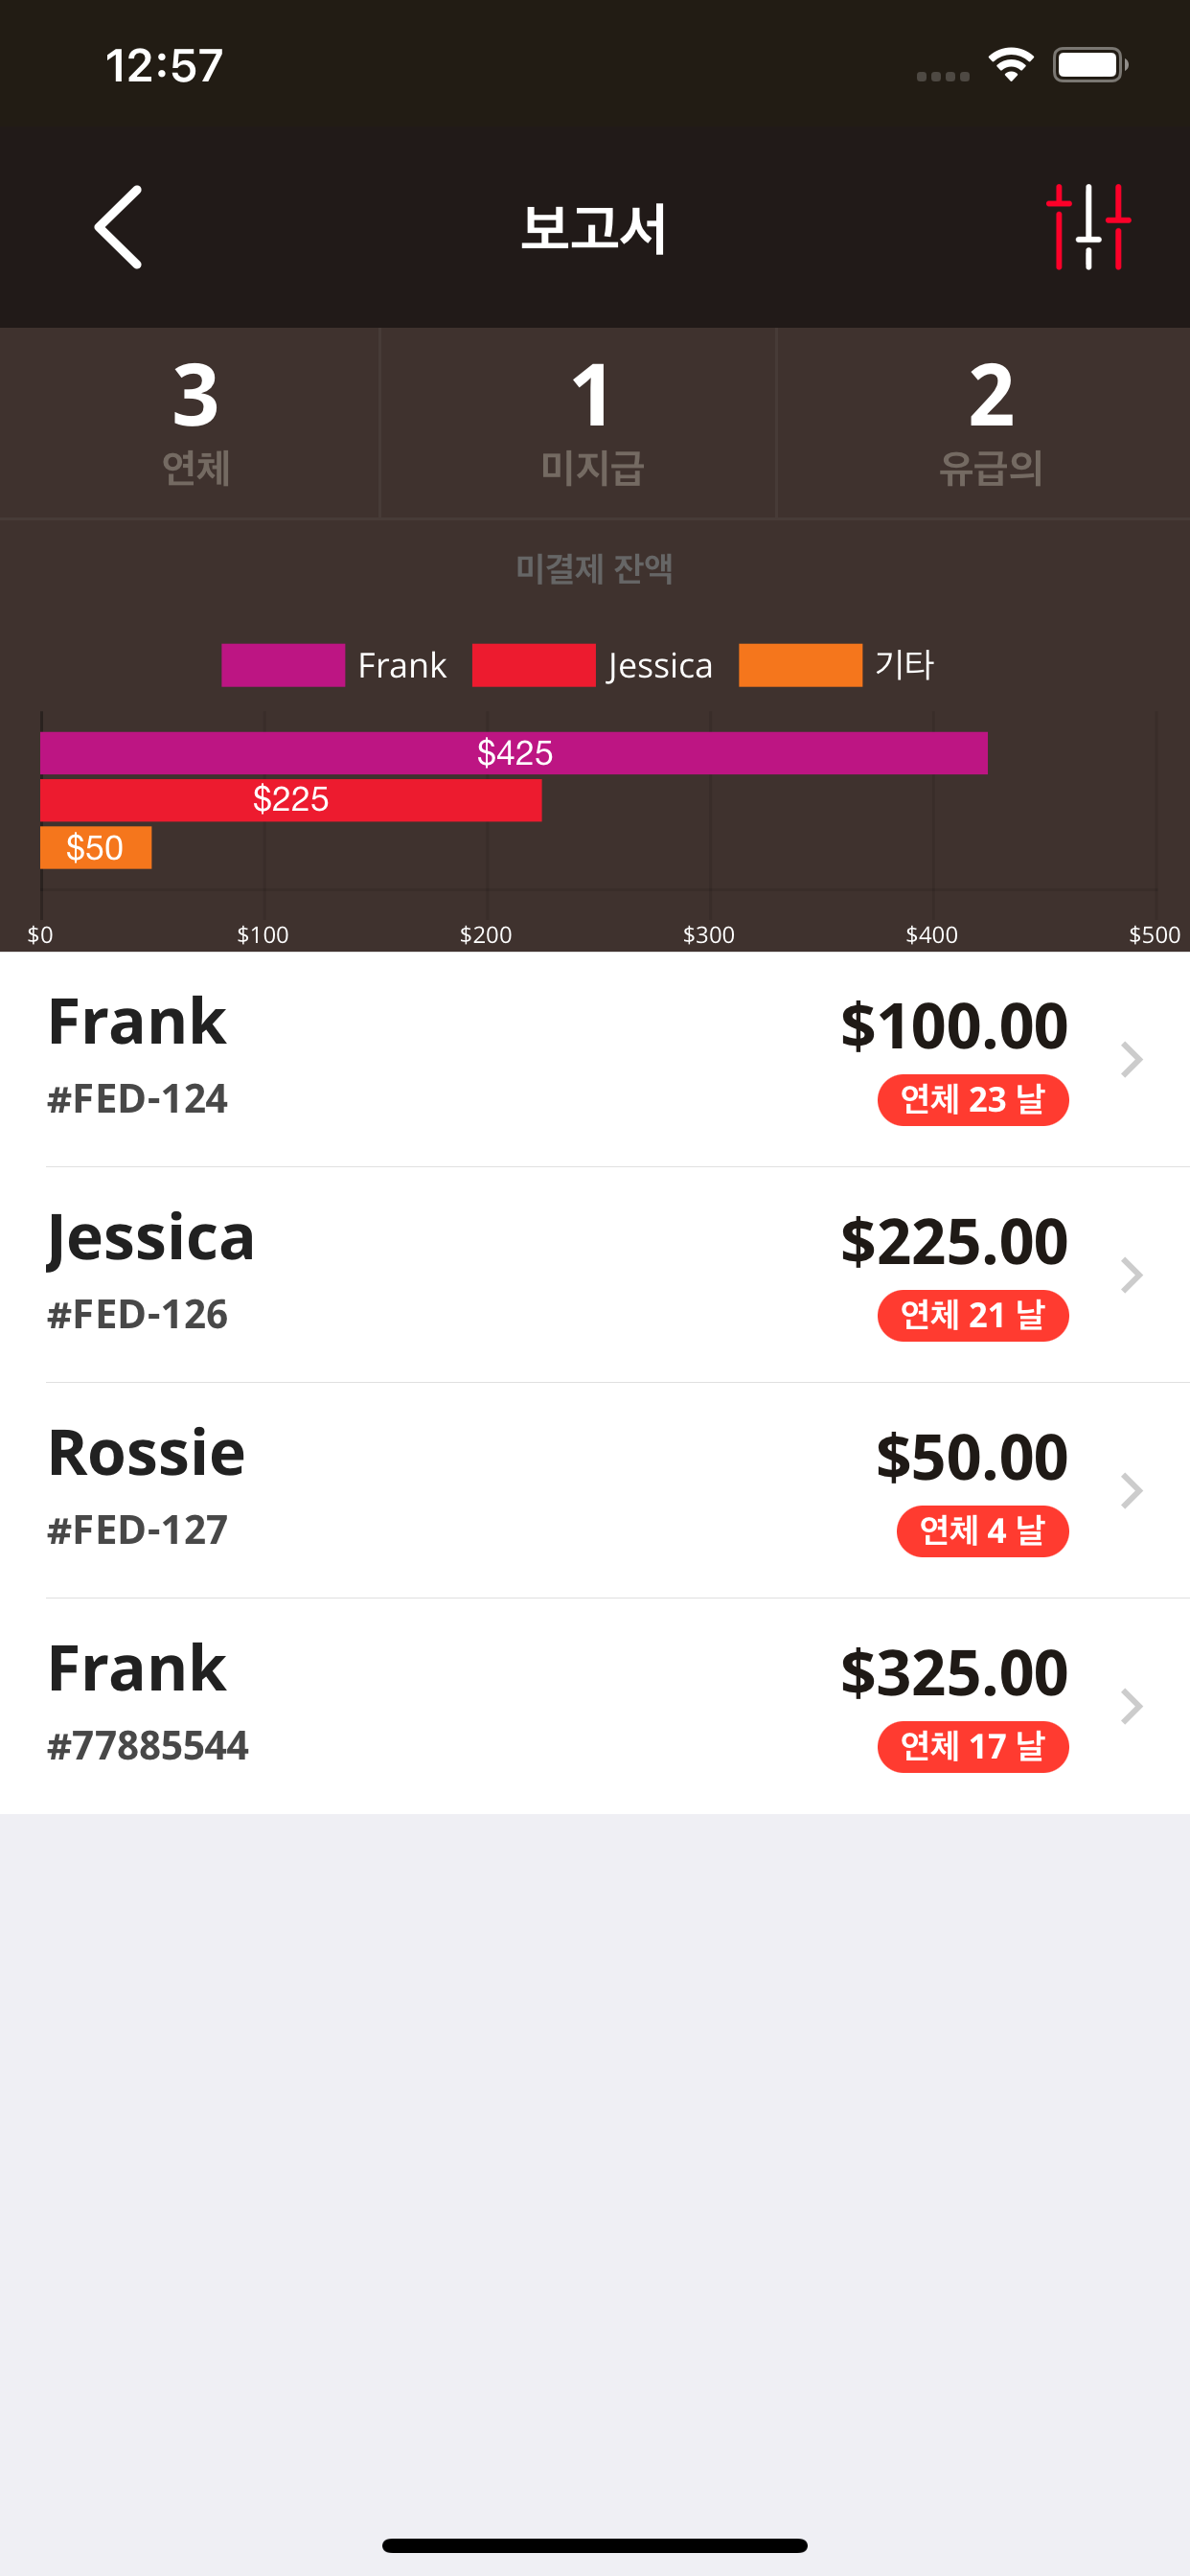1190x2576 pixels.
Task: Select the 유급의 tab showing 2
Action: click(x=984, y=423)
